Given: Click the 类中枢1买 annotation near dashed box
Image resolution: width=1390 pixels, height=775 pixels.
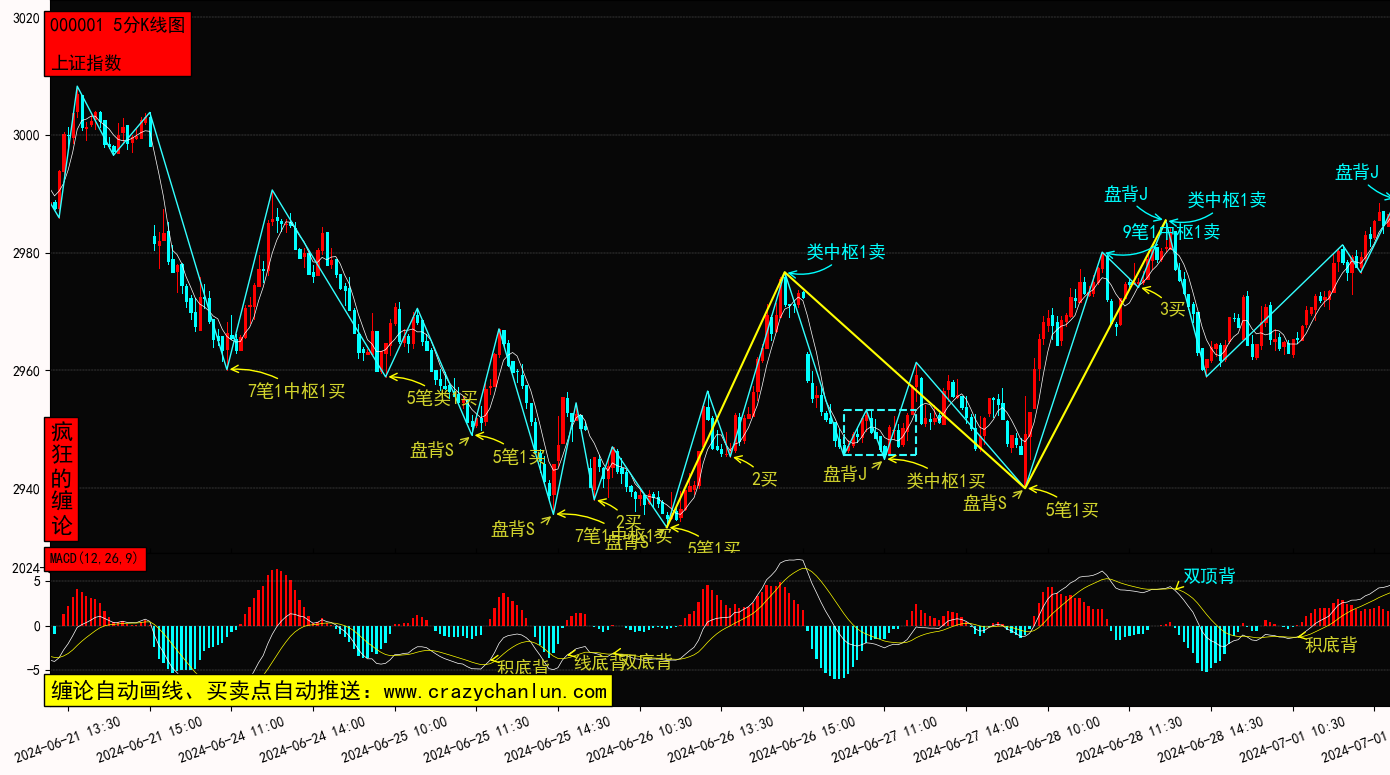Looking at the screenshot, I should [946, 481].
